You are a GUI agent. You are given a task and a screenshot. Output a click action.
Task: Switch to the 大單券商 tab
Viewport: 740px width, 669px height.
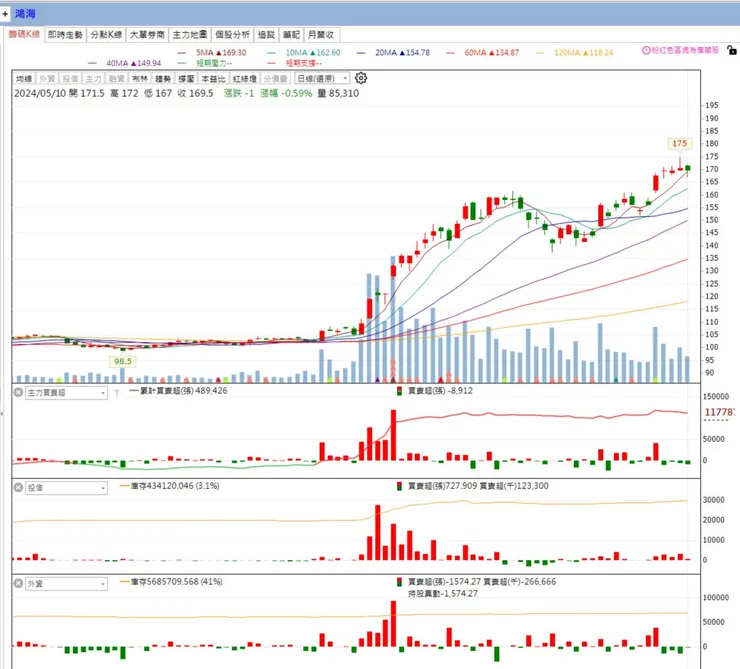tap(147, 35)
